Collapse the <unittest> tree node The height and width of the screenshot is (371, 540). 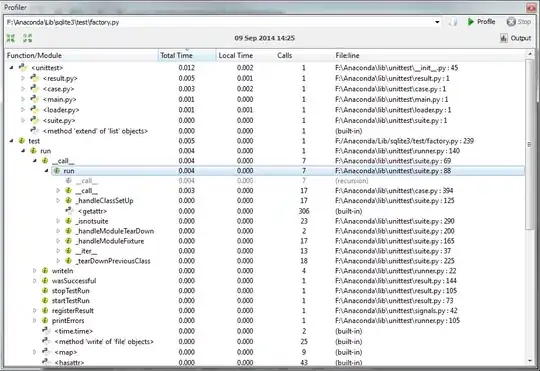pyautogui.click(x=11, y=68)
